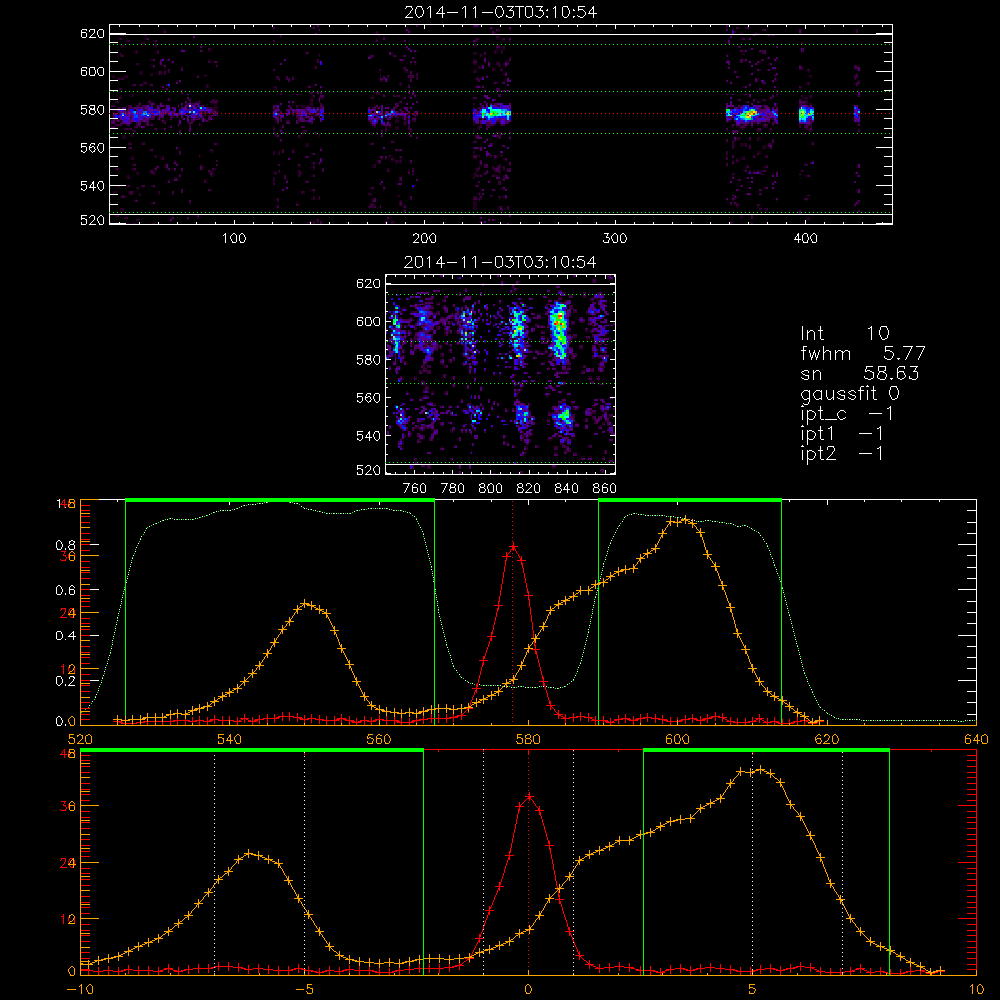Click x-axis label 560 on the upper profile plot

coord(379,739)
